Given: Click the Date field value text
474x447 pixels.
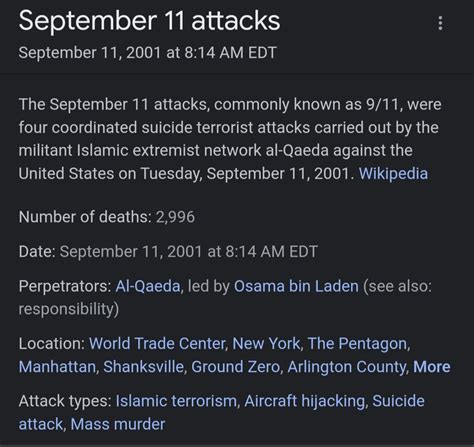Looking at the screenshot, I should (x=189, y=252).
